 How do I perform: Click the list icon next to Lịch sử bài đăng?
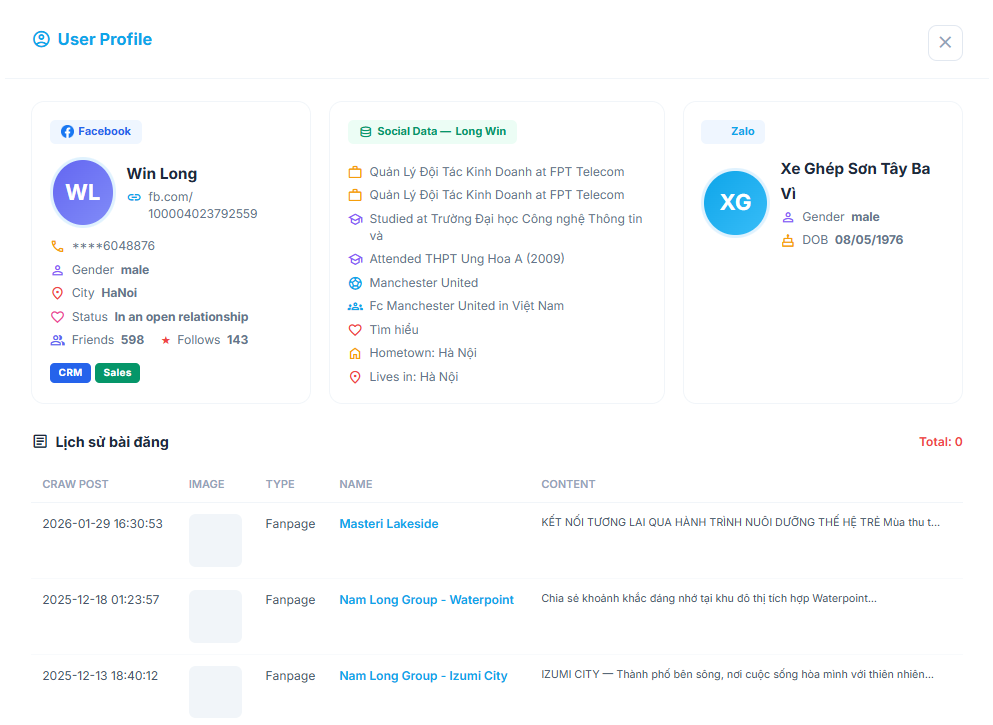click(40, 441)
